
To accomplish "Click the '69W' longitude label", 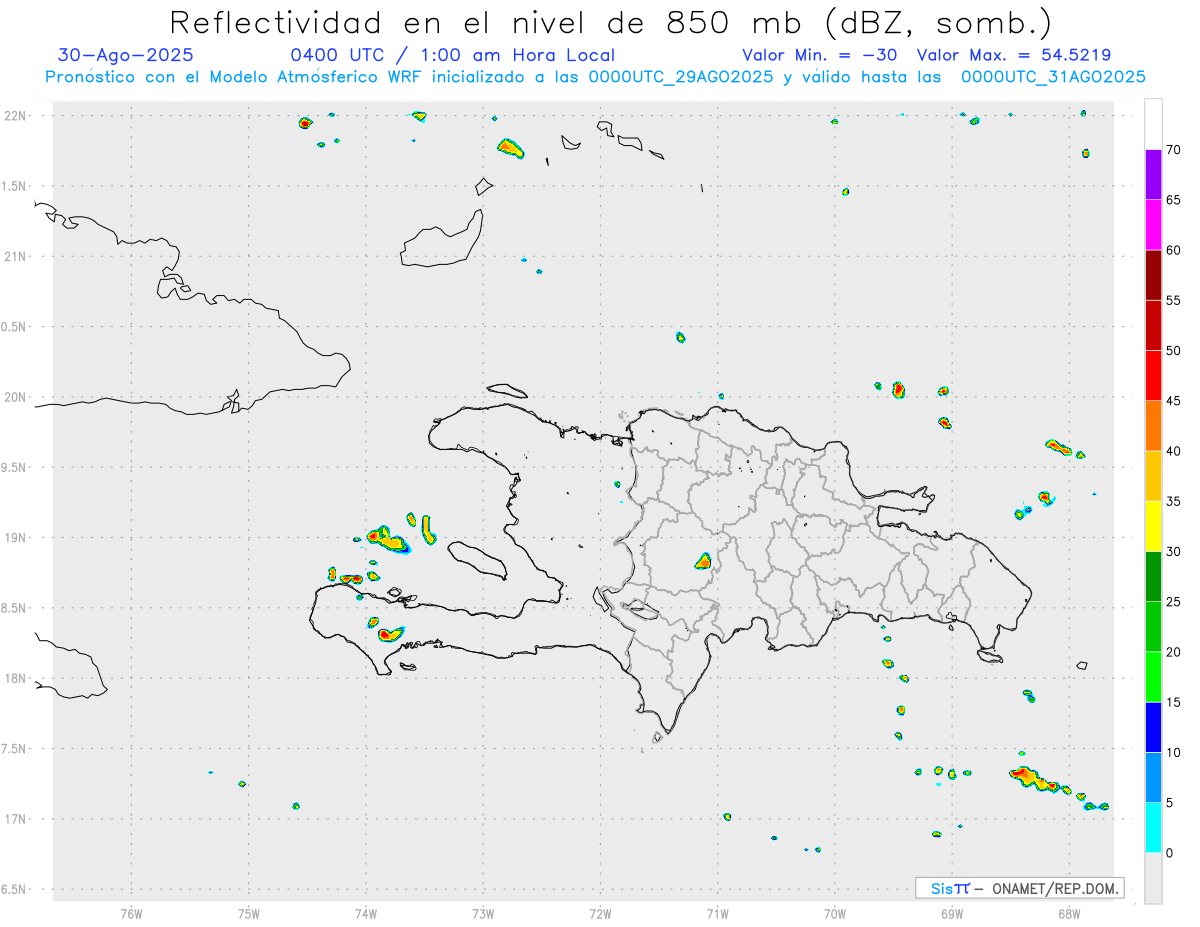I will click(952, 913).
